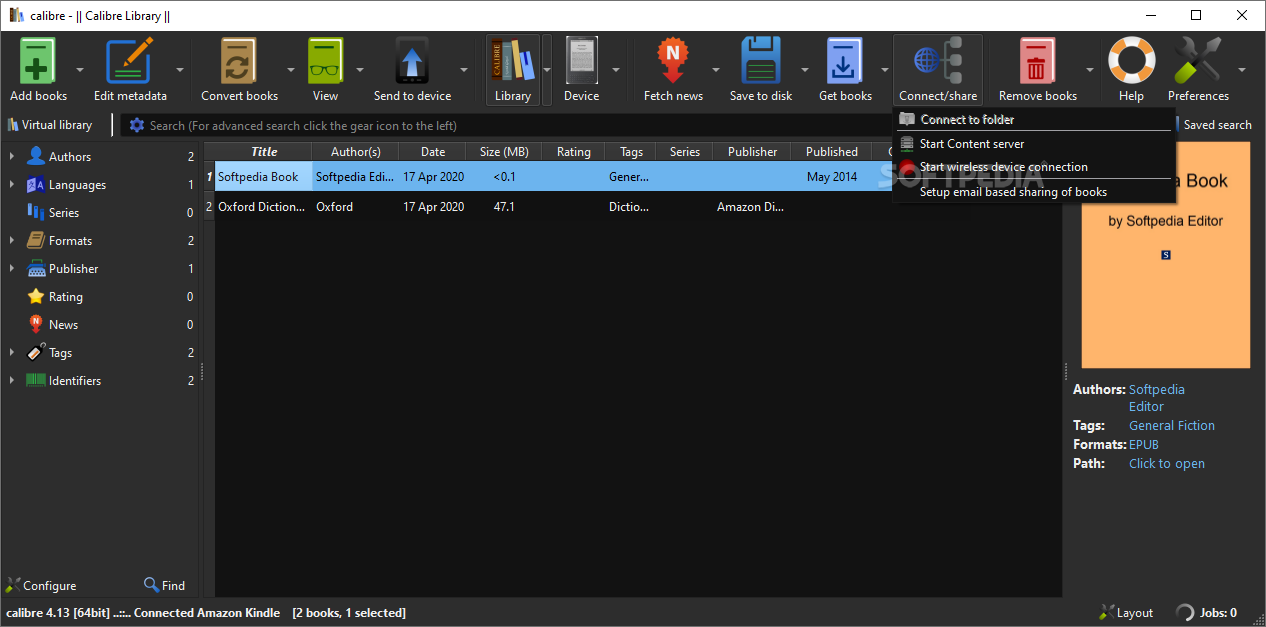This screenshot has height=627, width=1266.
Task: Click the Configure tag browser button
Action: 41,585
